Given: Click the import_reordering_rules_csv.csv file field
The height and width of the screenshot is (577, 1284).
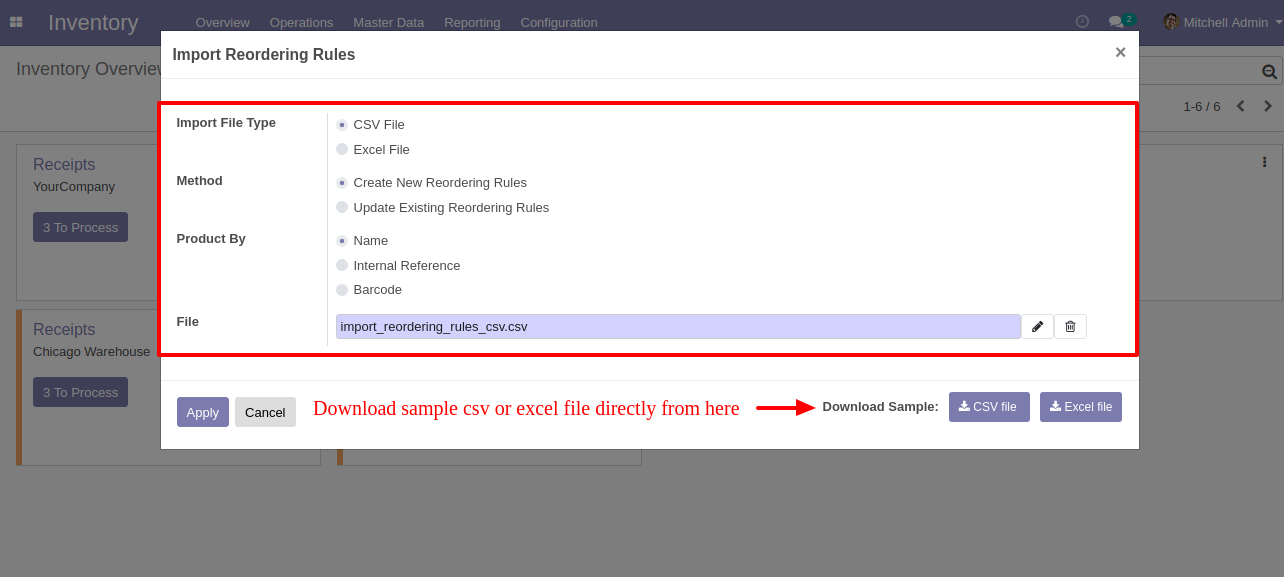Looking at the screenshot, I should [x=678, y=327].
